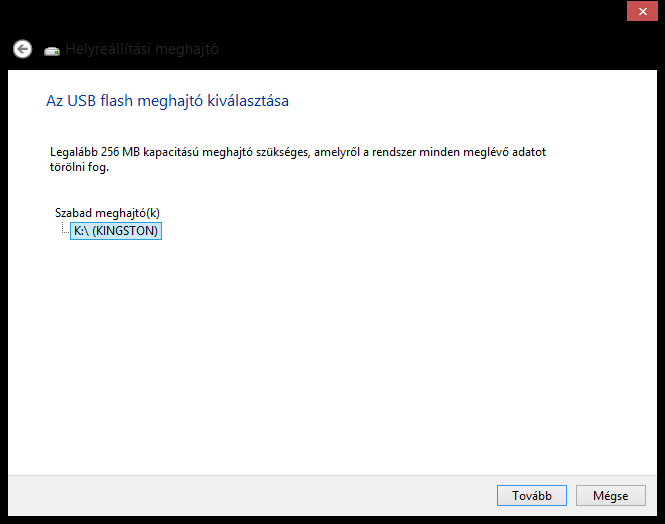Click the Legalább 256 MB description text
Viewport: 665px width, 524px height.
298,159
